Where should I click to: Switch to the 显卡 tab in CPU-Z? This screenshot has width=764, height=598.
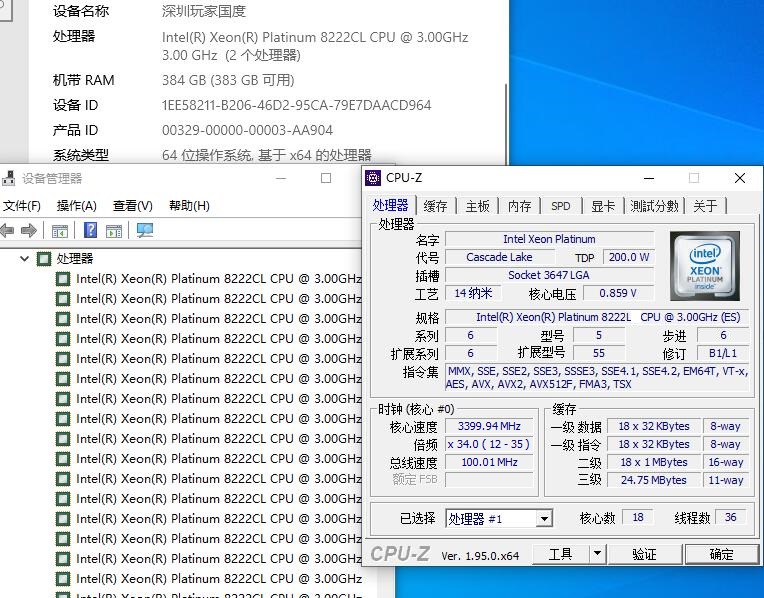pos(603,206)
